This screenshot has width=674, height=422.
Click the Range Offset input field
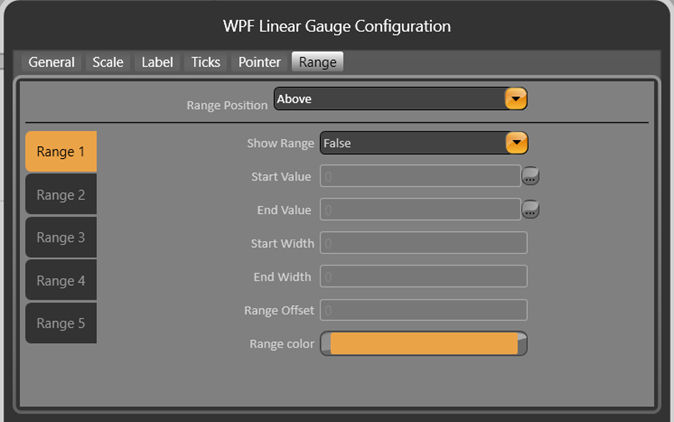point(423,310)
